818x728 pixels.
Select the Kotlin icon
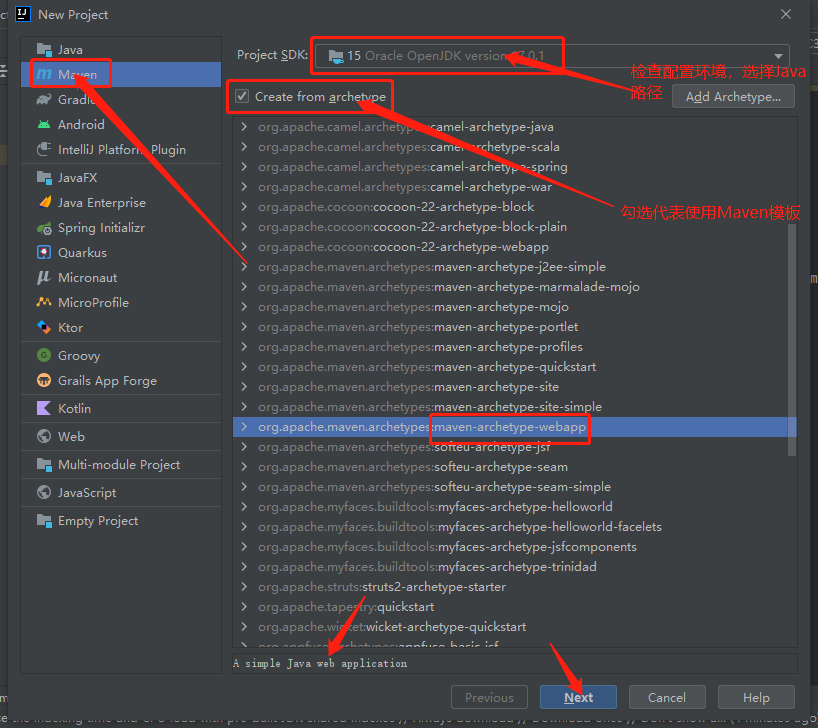pyautogui.click(x=44, y=408)
